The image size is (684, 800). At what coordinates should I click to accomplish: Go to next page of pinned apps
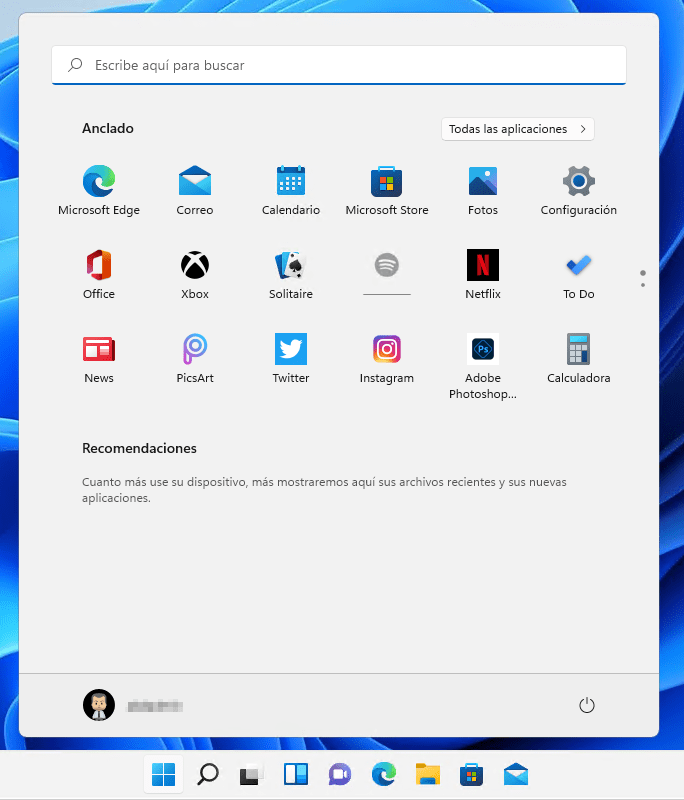point(643,285)
